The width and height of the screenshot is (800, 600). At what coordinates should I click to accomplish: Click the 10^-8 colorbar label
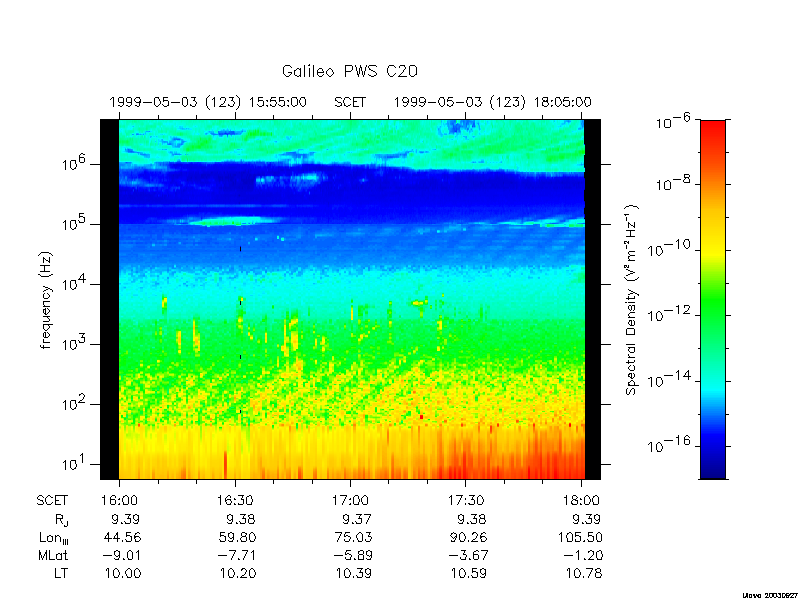click(x=674, y=184)
